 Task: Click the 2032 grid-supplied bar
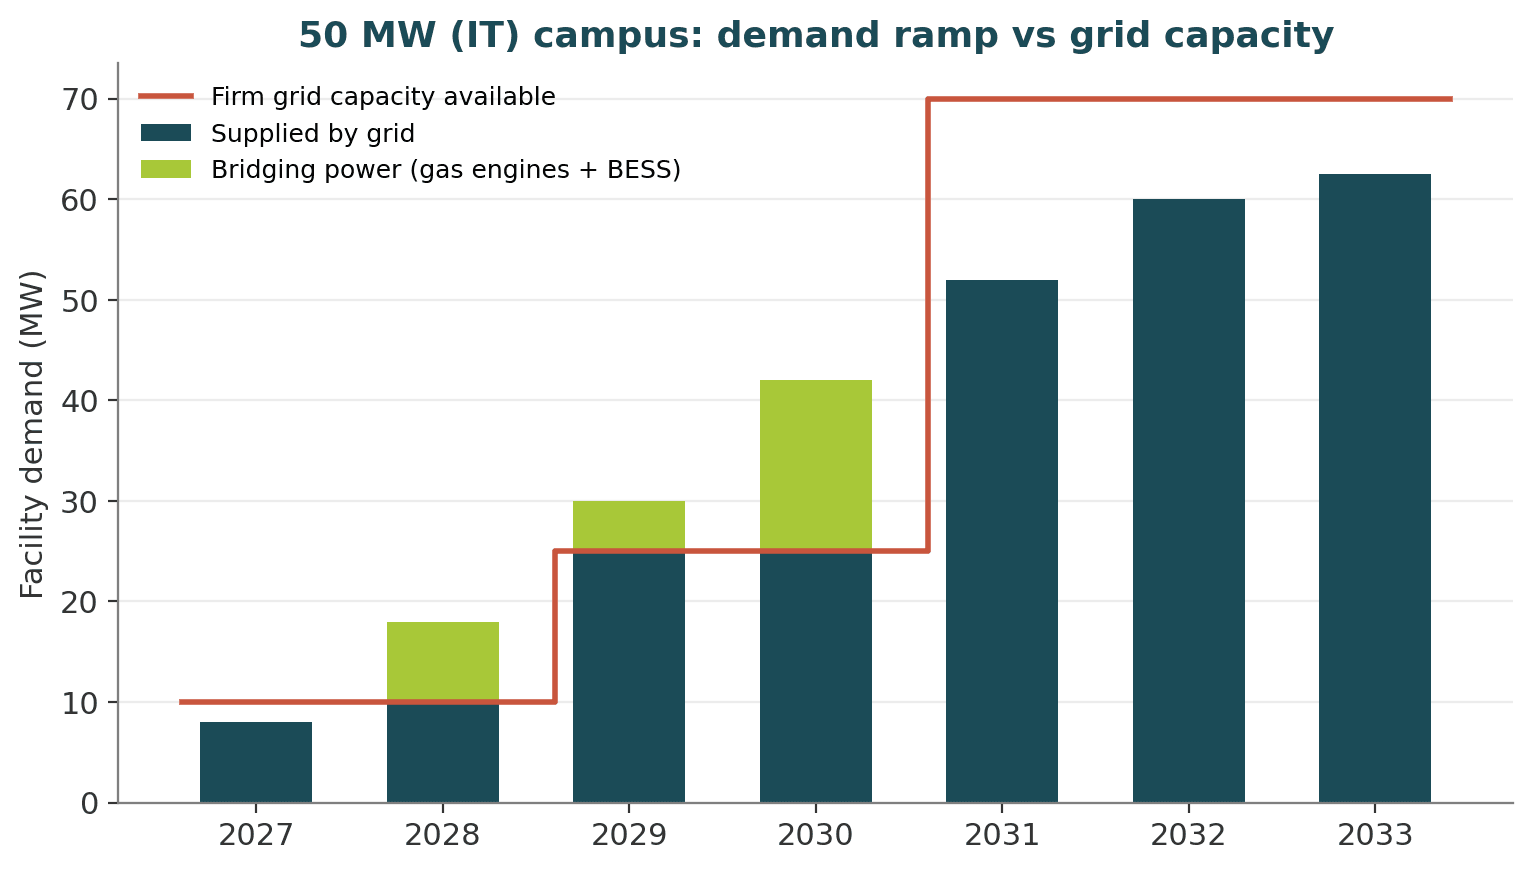point(1189,501)
